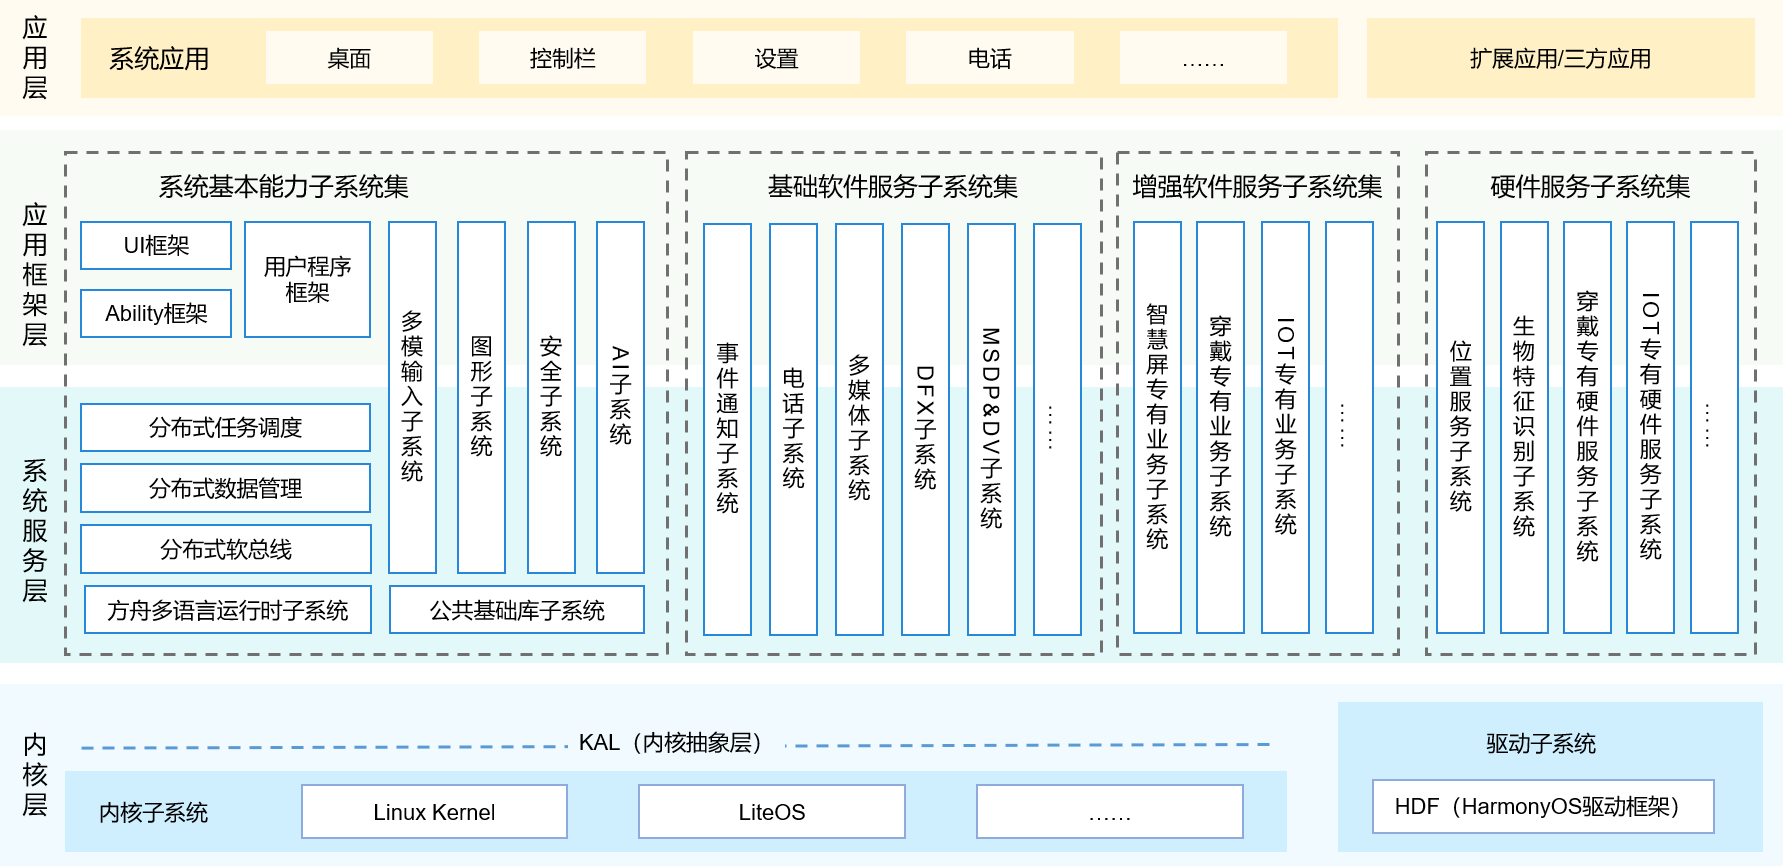Select the 扩展应用/三方应用 block
The image size is (1783, 866).
coord(1560,58)
